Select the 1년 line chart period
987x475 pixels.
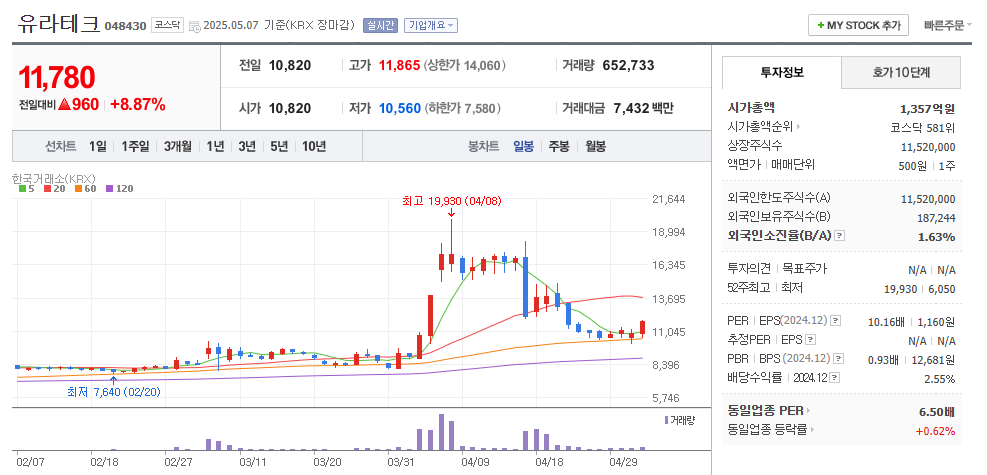click(x=215, y=146)
